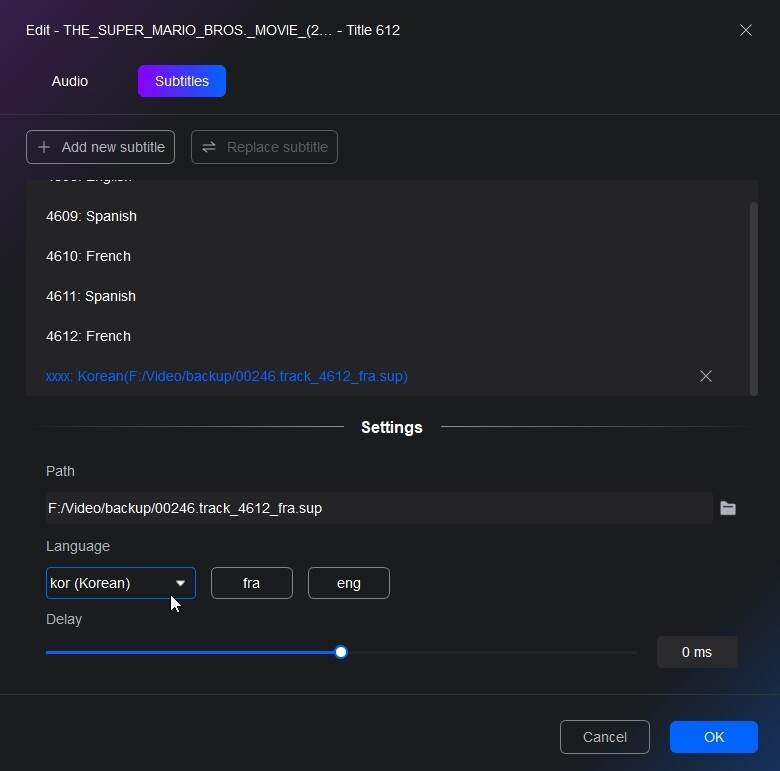This screenshot has height=771, width=780.
Task: Click the 0 ms delay field
Action: tap(697, 652)
